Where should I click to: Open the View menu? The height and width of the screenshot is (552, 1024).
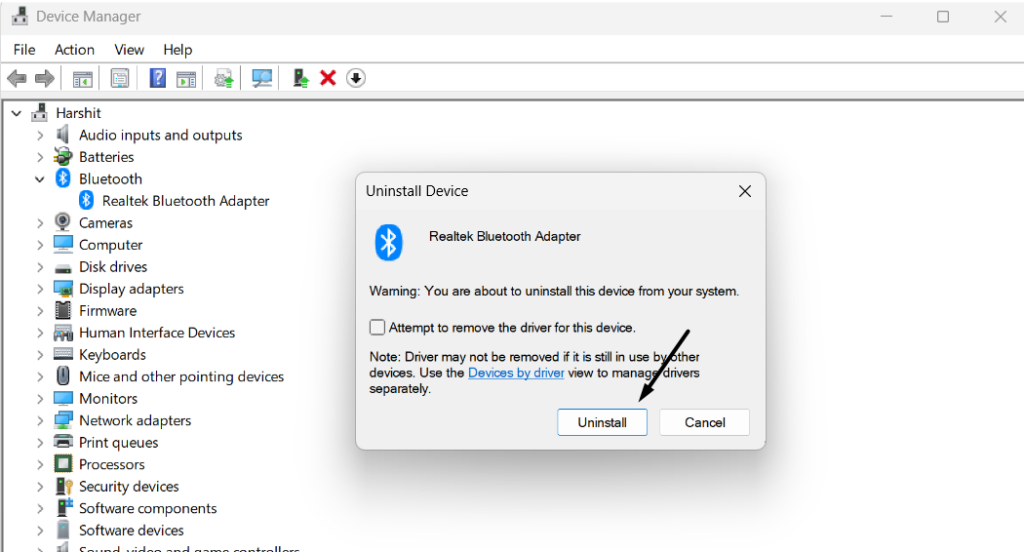pos(129,50)
